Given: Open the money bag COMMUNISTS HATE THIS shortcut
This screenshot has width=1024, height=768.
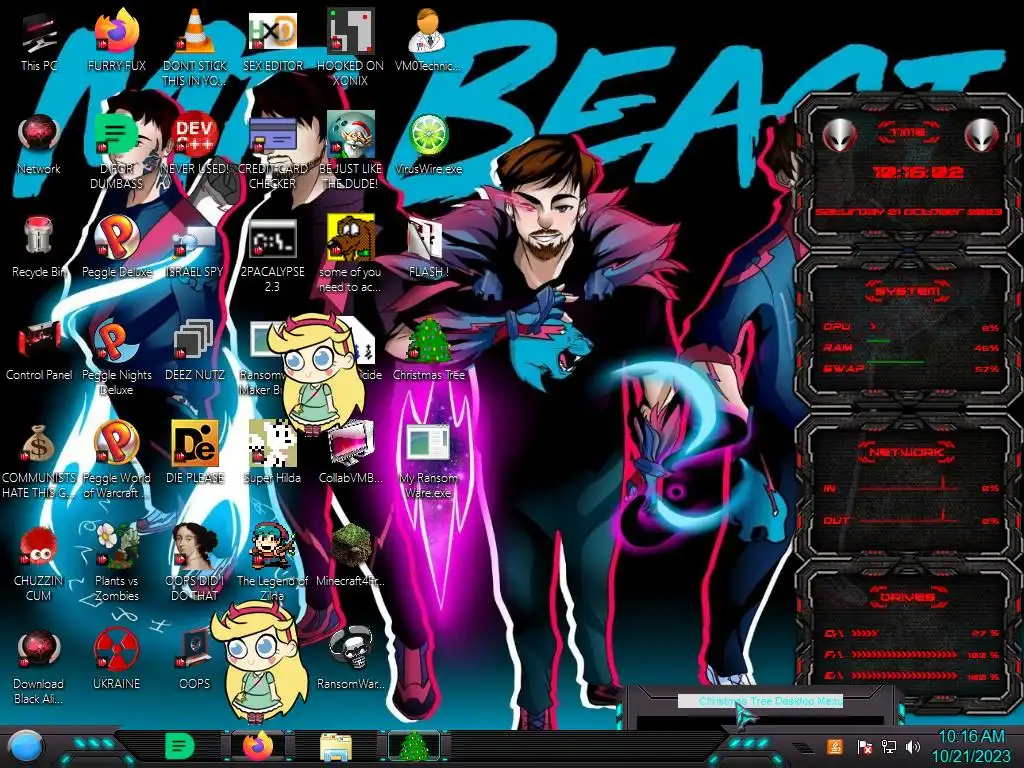Looking at the screenshot, I should coord(39,461).
